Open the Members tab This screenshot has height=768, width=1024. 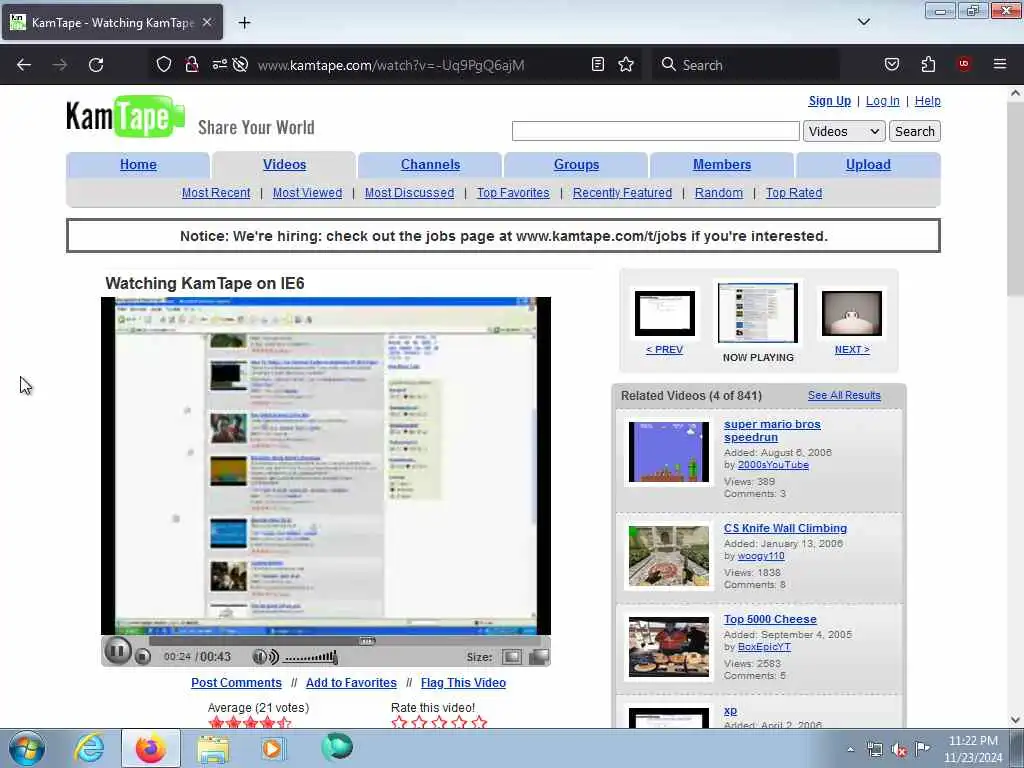[x=722, y=165]
